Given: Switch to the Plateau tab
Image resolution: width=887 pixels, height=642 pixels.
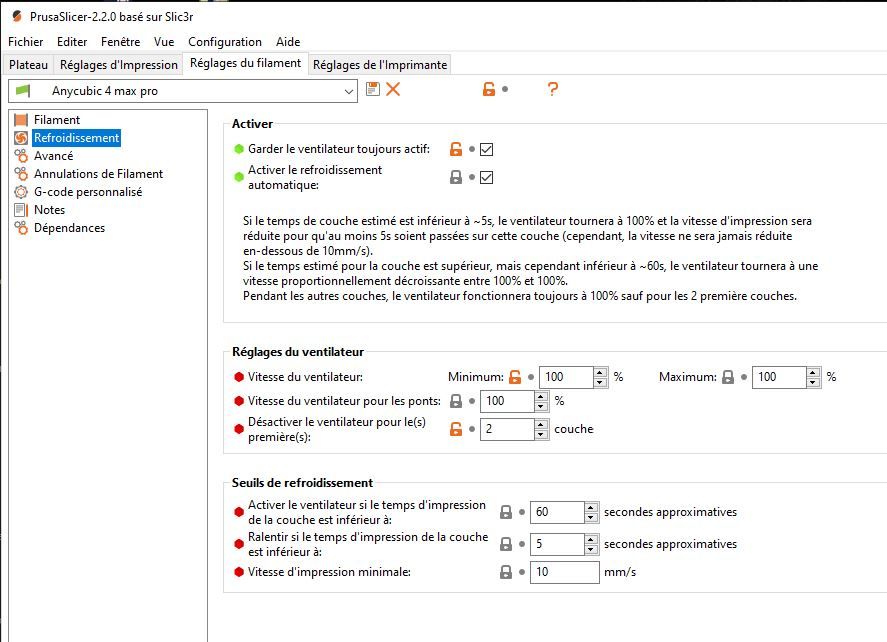Looking at the screenshot, I should (28, 65).
